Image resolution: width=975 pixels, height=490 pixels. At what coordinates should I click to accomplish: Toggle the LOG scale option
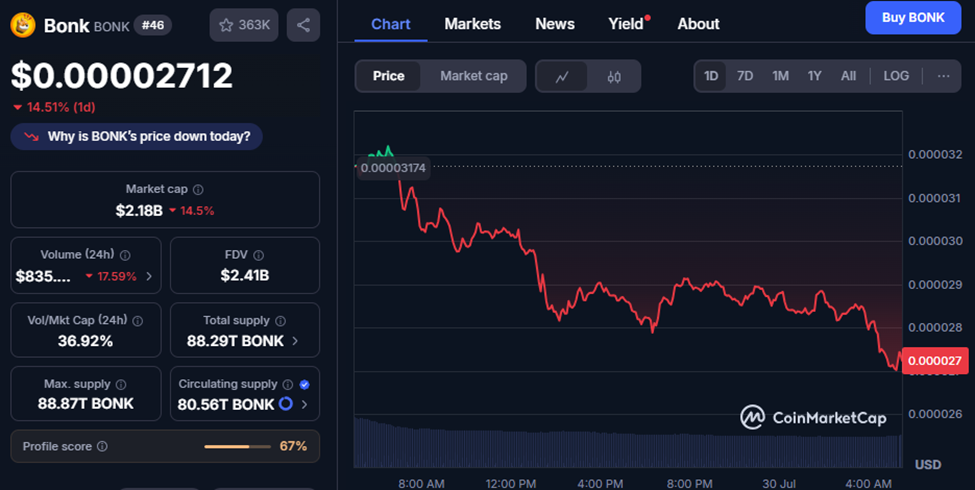[896, 76]
